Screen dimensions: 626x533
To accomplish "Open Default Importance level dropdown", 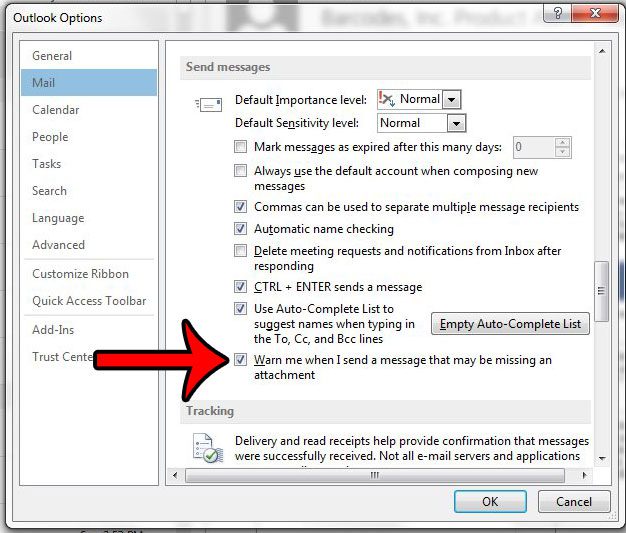I will tap(452, 99).
